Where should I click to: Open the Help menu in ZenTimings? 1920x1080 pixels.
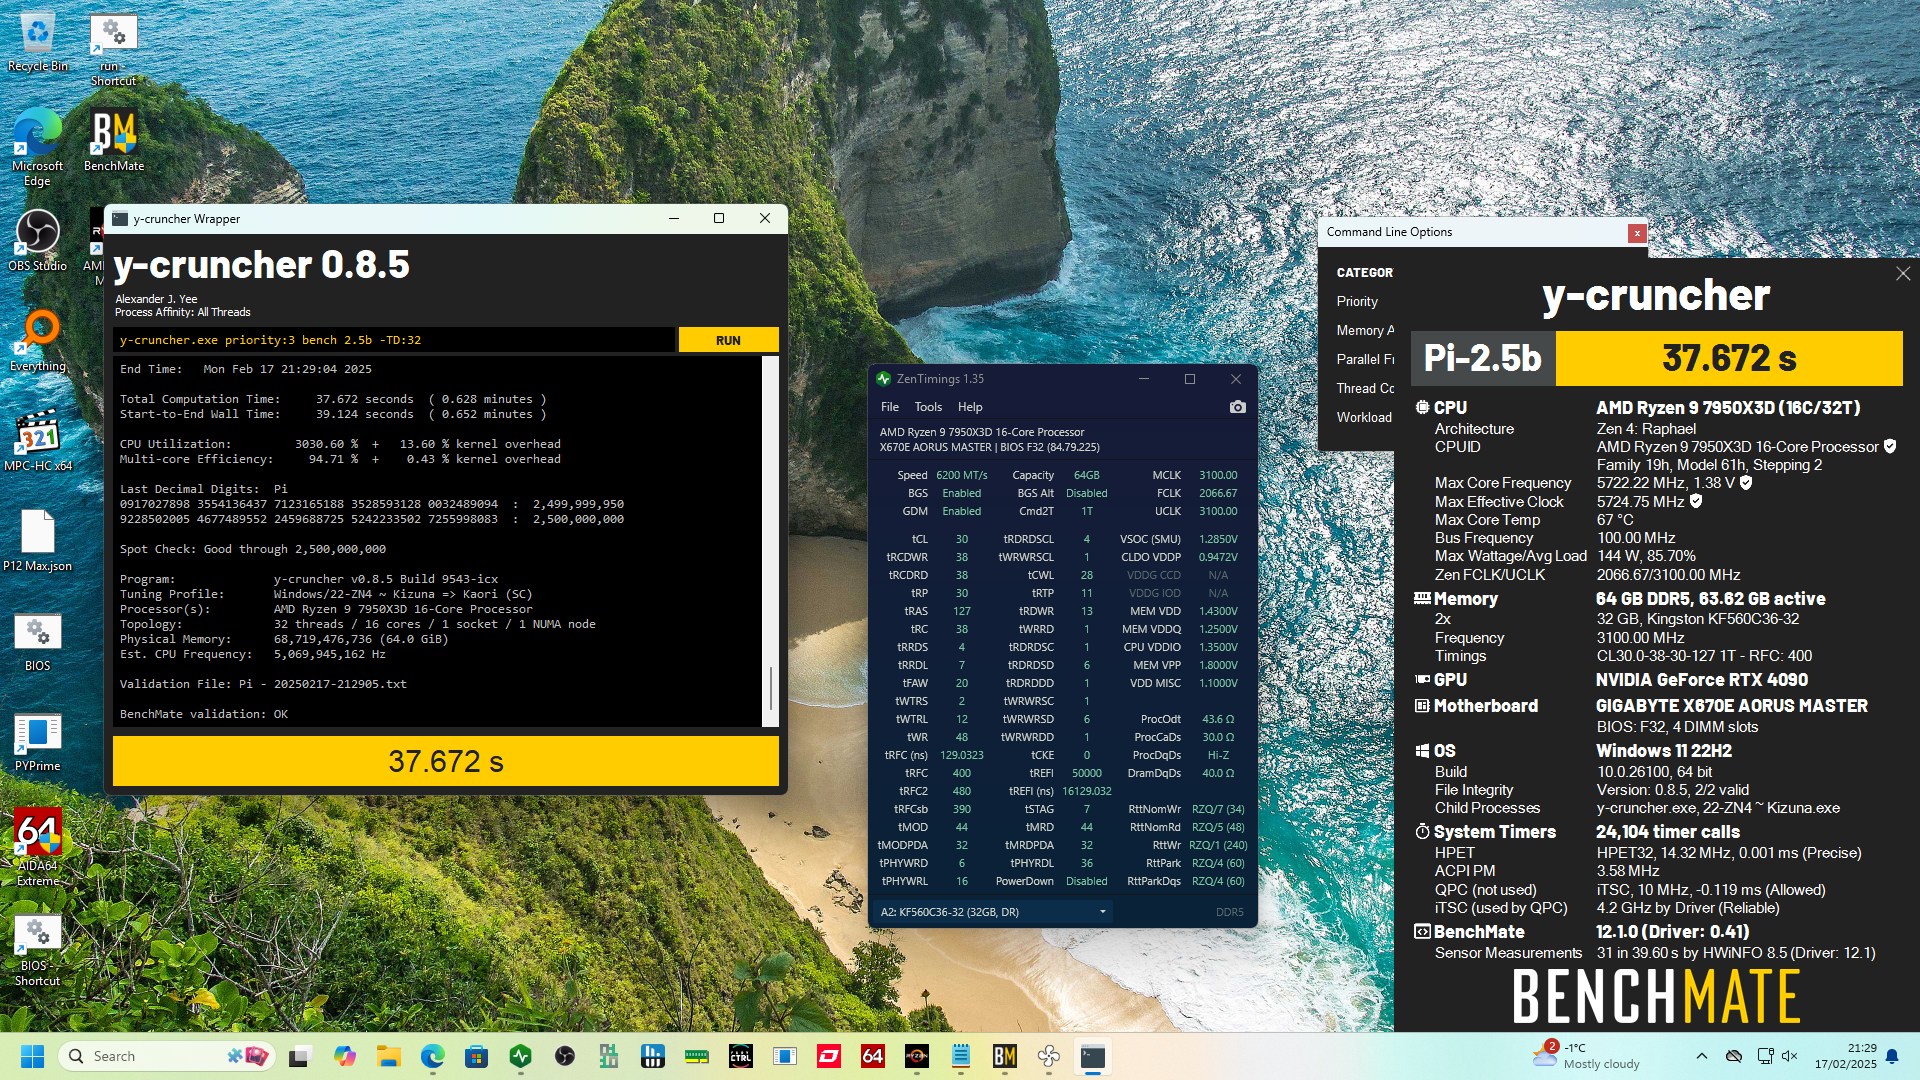point(970,407)
